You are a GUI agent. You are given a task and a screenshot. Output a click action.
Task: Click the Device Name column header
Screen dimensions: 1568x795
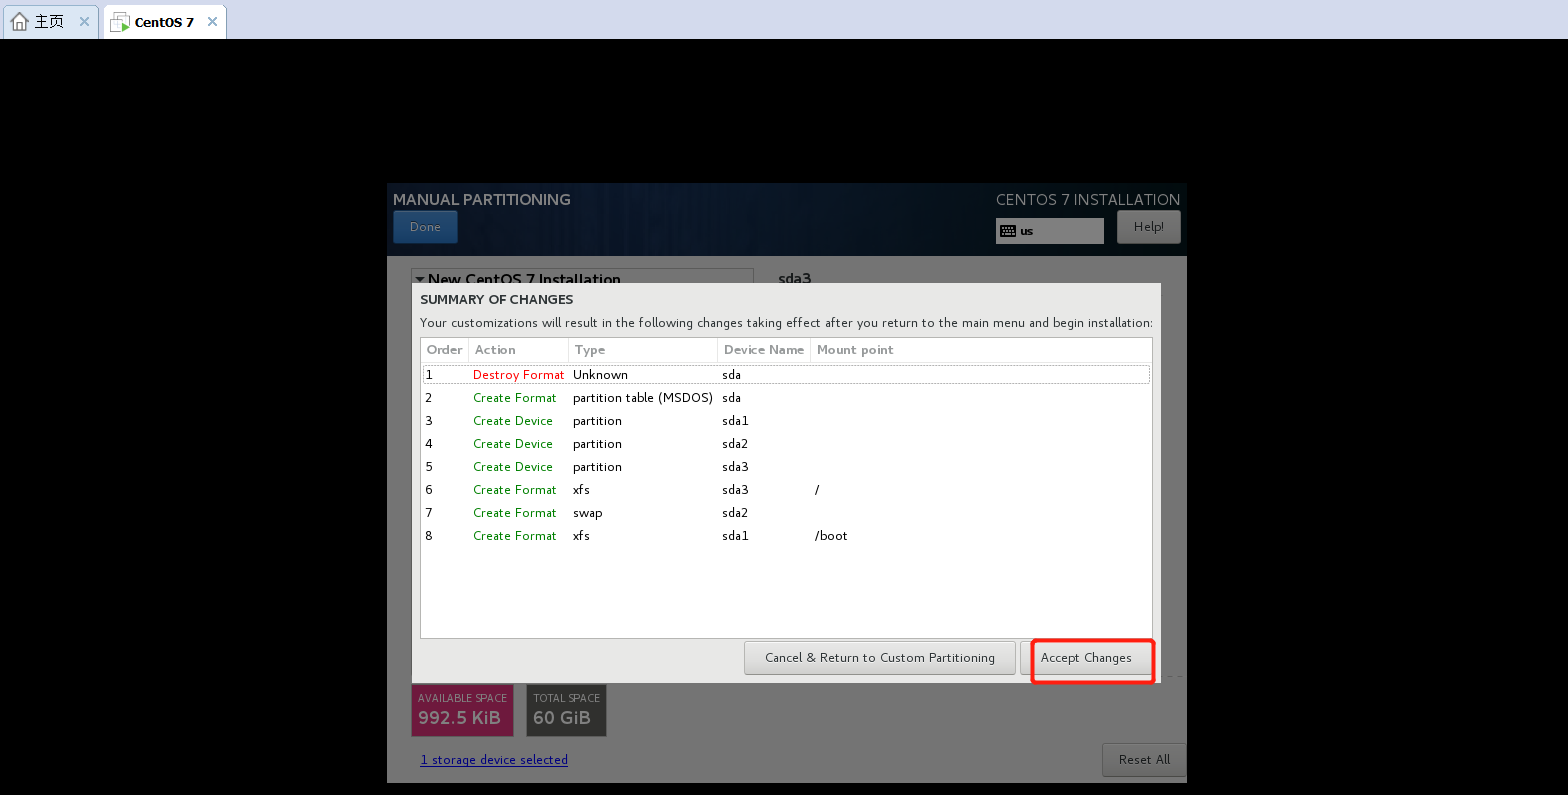tap(764, 350)
